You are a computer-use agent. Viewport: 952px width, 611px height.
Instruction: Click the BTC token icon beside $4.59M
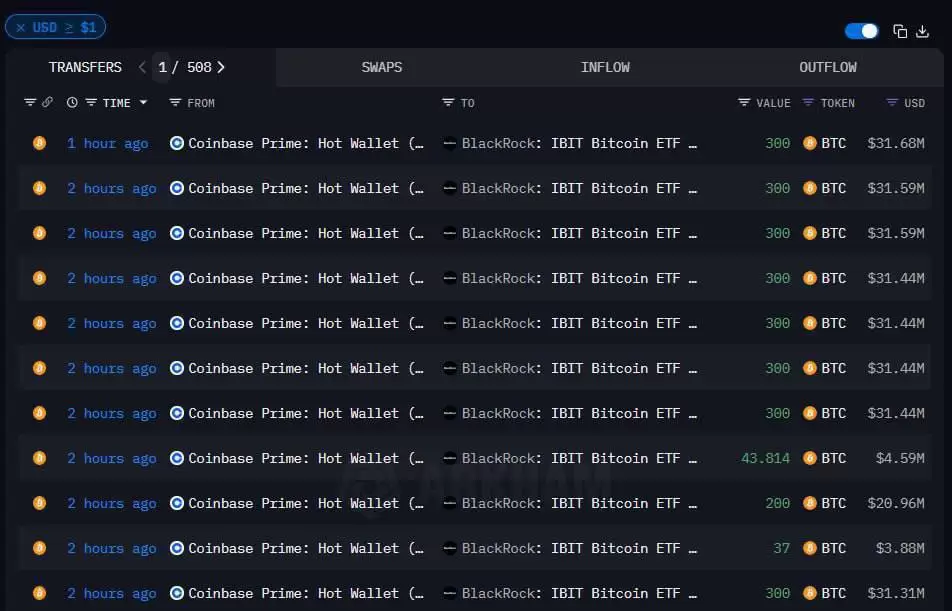(x=809, y=458)
